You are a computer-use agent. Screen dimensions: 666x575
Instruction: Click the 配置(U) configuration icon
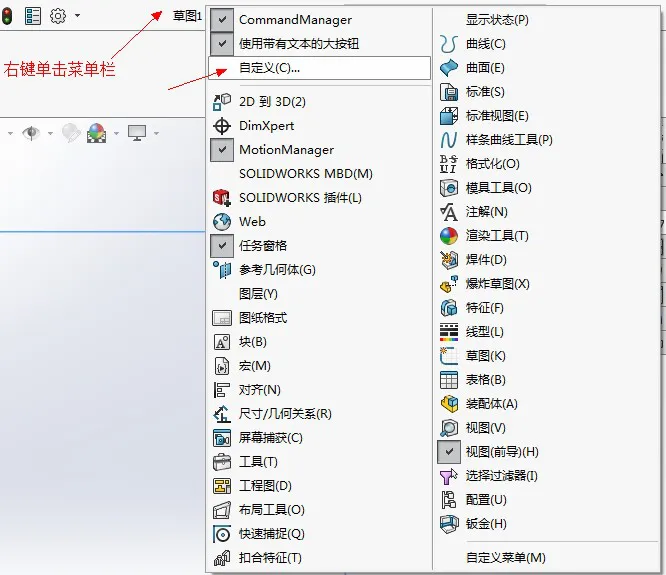[449, 500]
